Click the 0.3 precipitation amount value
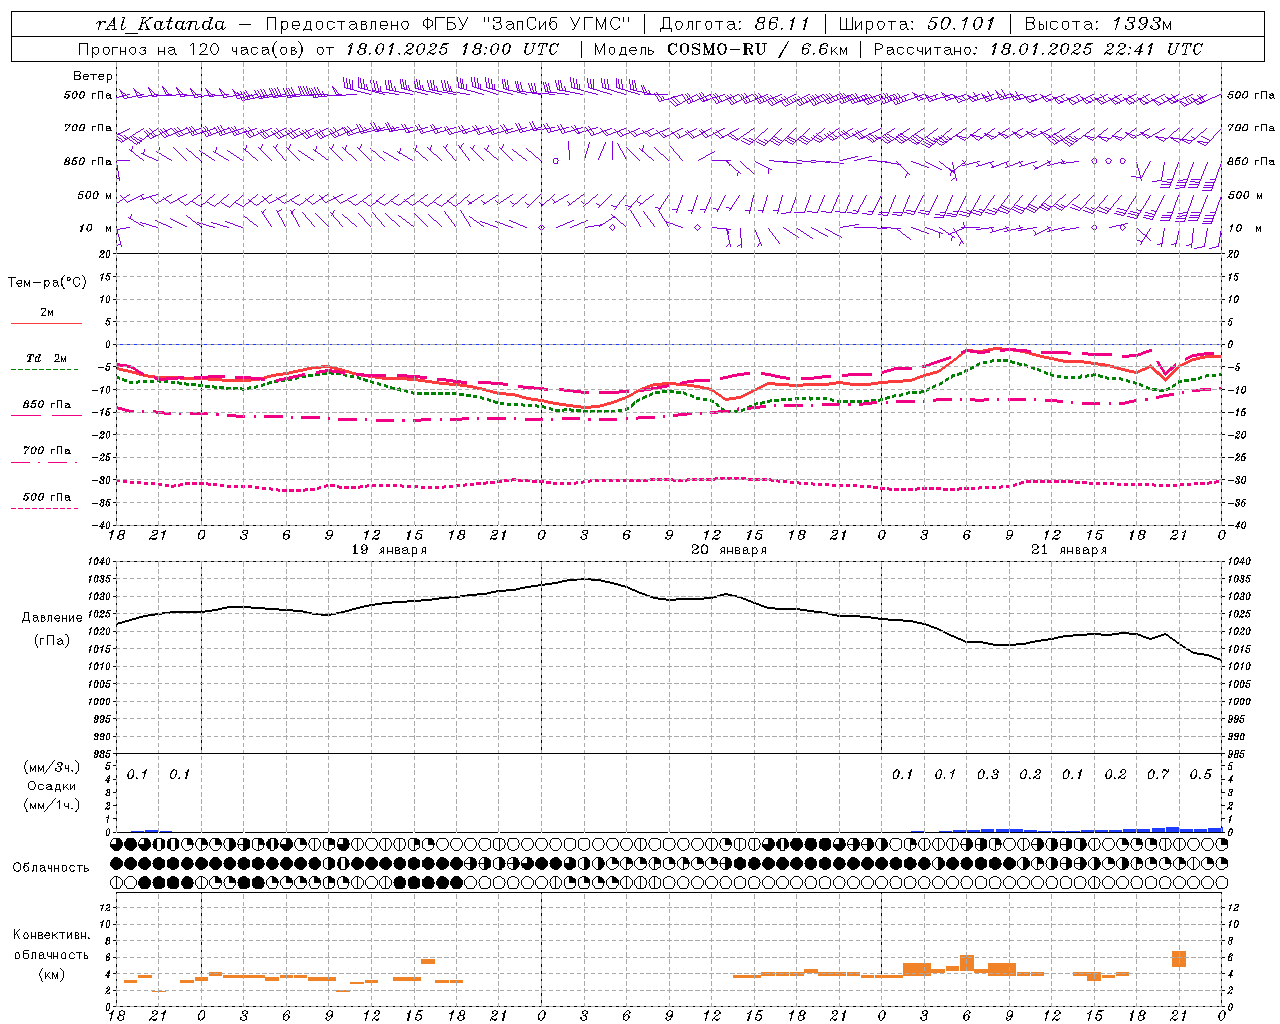The image size is (1280, 1024). tap(988, 775)
